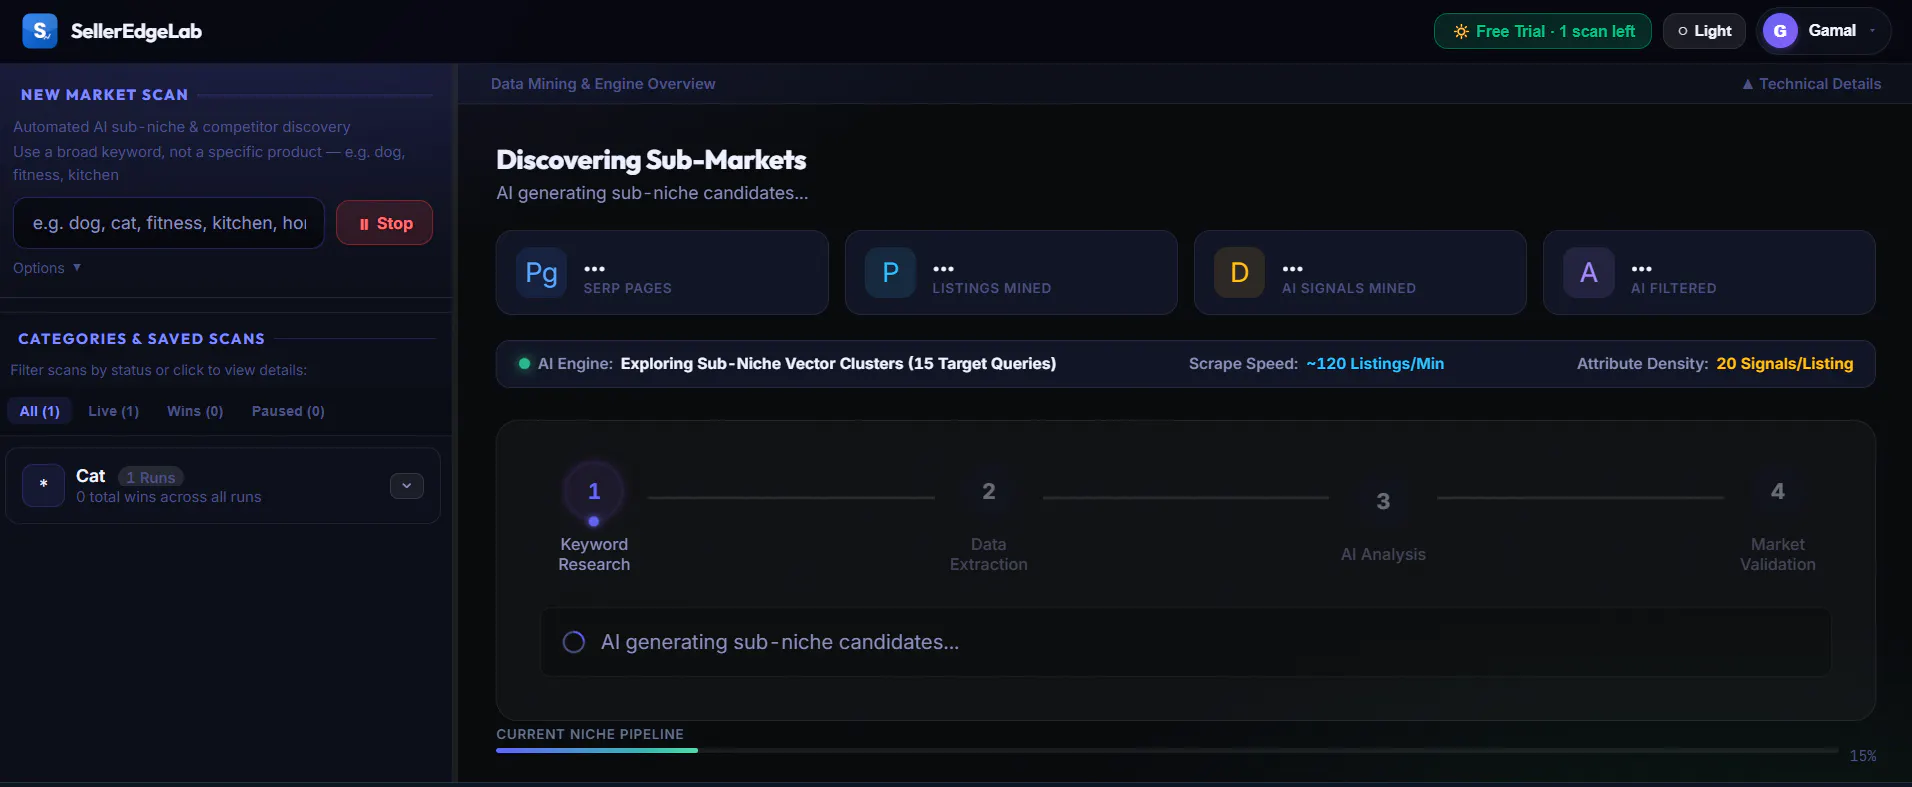Click the A AI Filtered icon
1912x787 pixels.
click(1588, 273)
